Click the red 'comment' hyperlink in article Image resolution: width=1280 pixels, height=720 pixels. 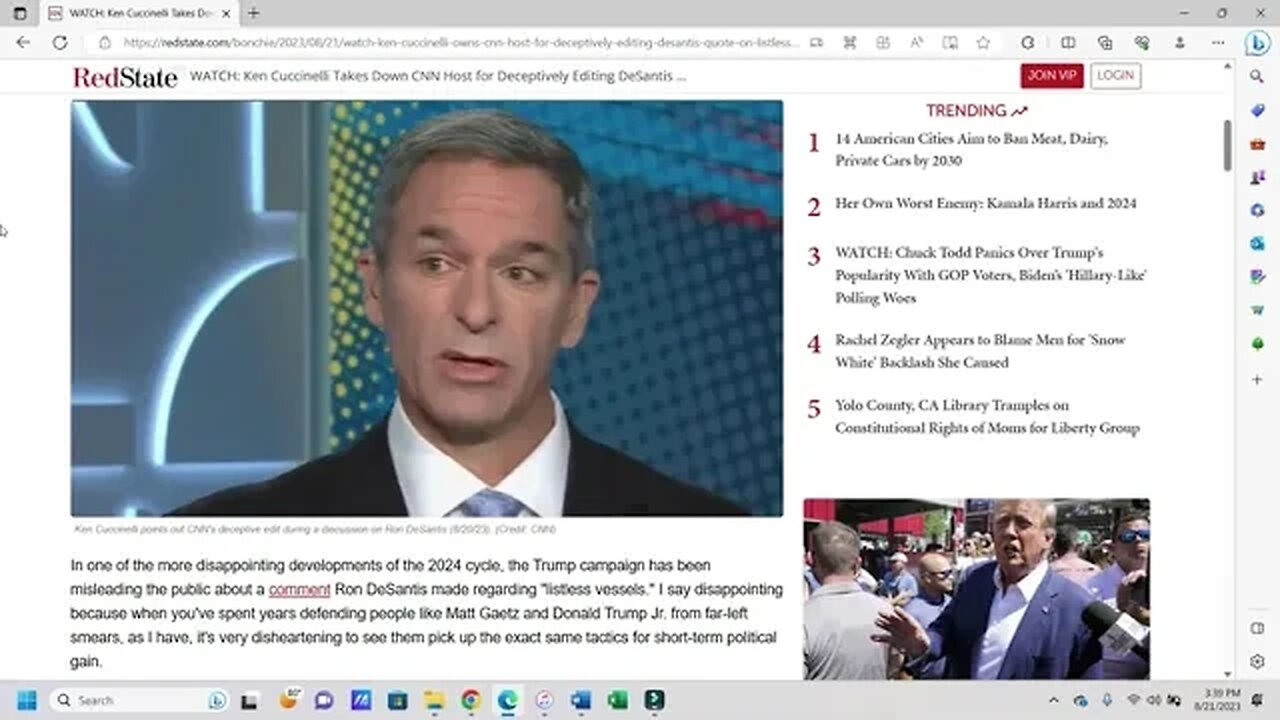click(299, 590)
